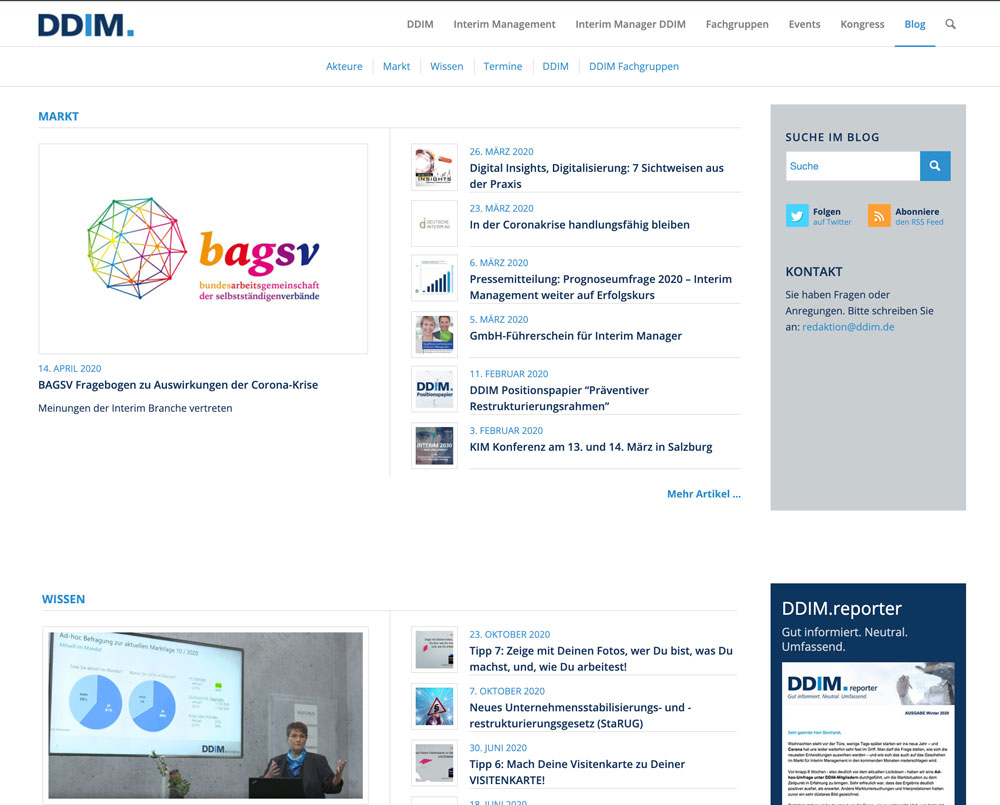Email redaktion@ddim.de via contact link

tap(848, 327)
